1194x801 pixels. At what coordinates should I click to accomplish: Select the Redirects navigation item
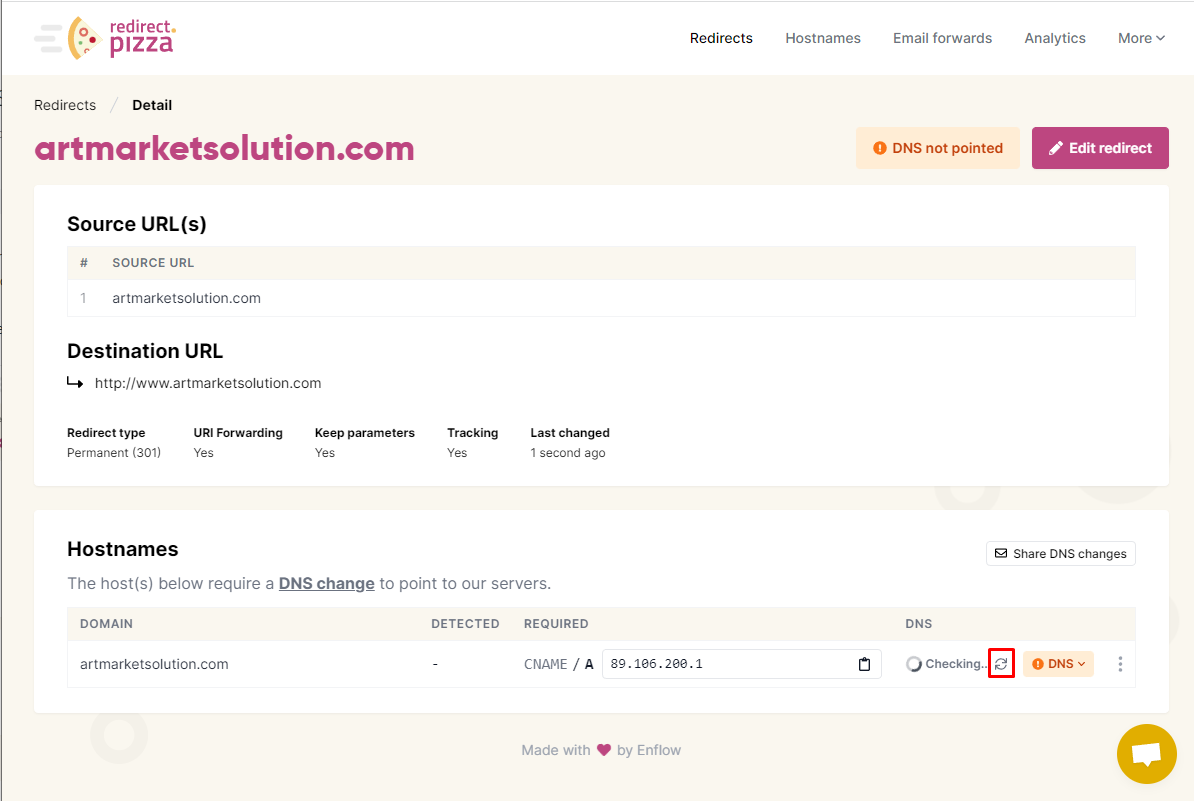pos(721,38)
